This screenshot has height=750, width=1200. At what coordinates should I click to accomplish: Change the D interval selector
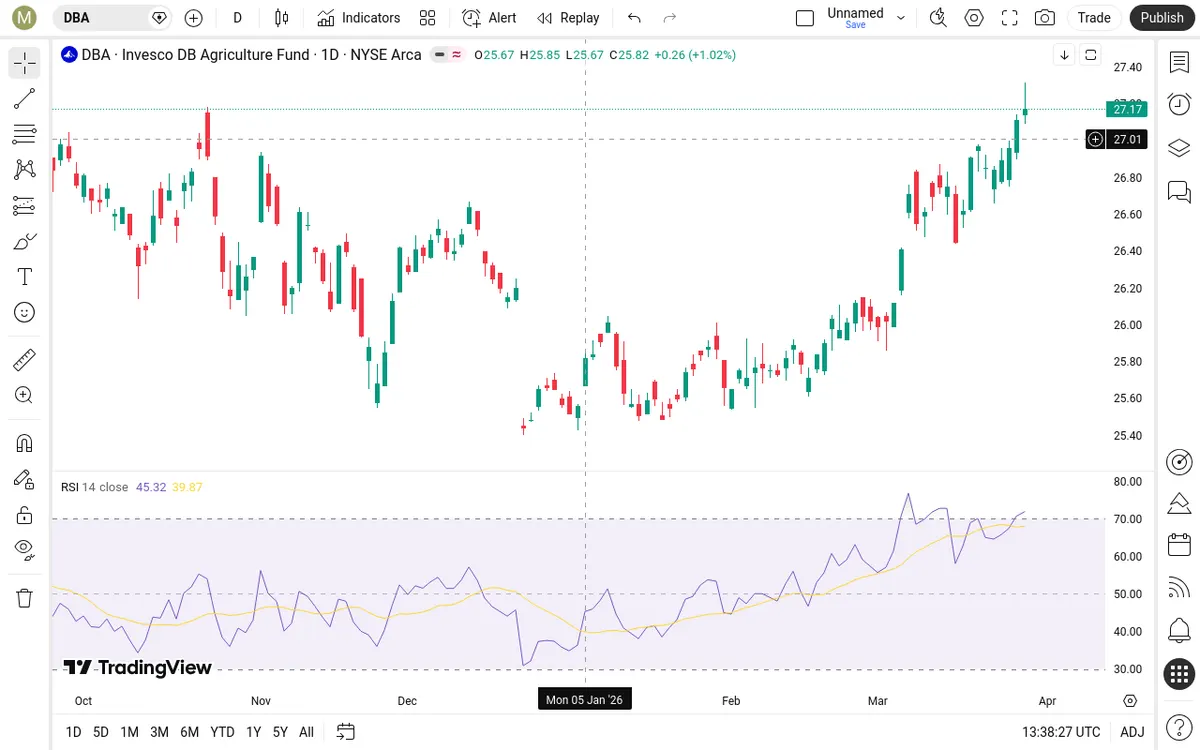(237, 17)
